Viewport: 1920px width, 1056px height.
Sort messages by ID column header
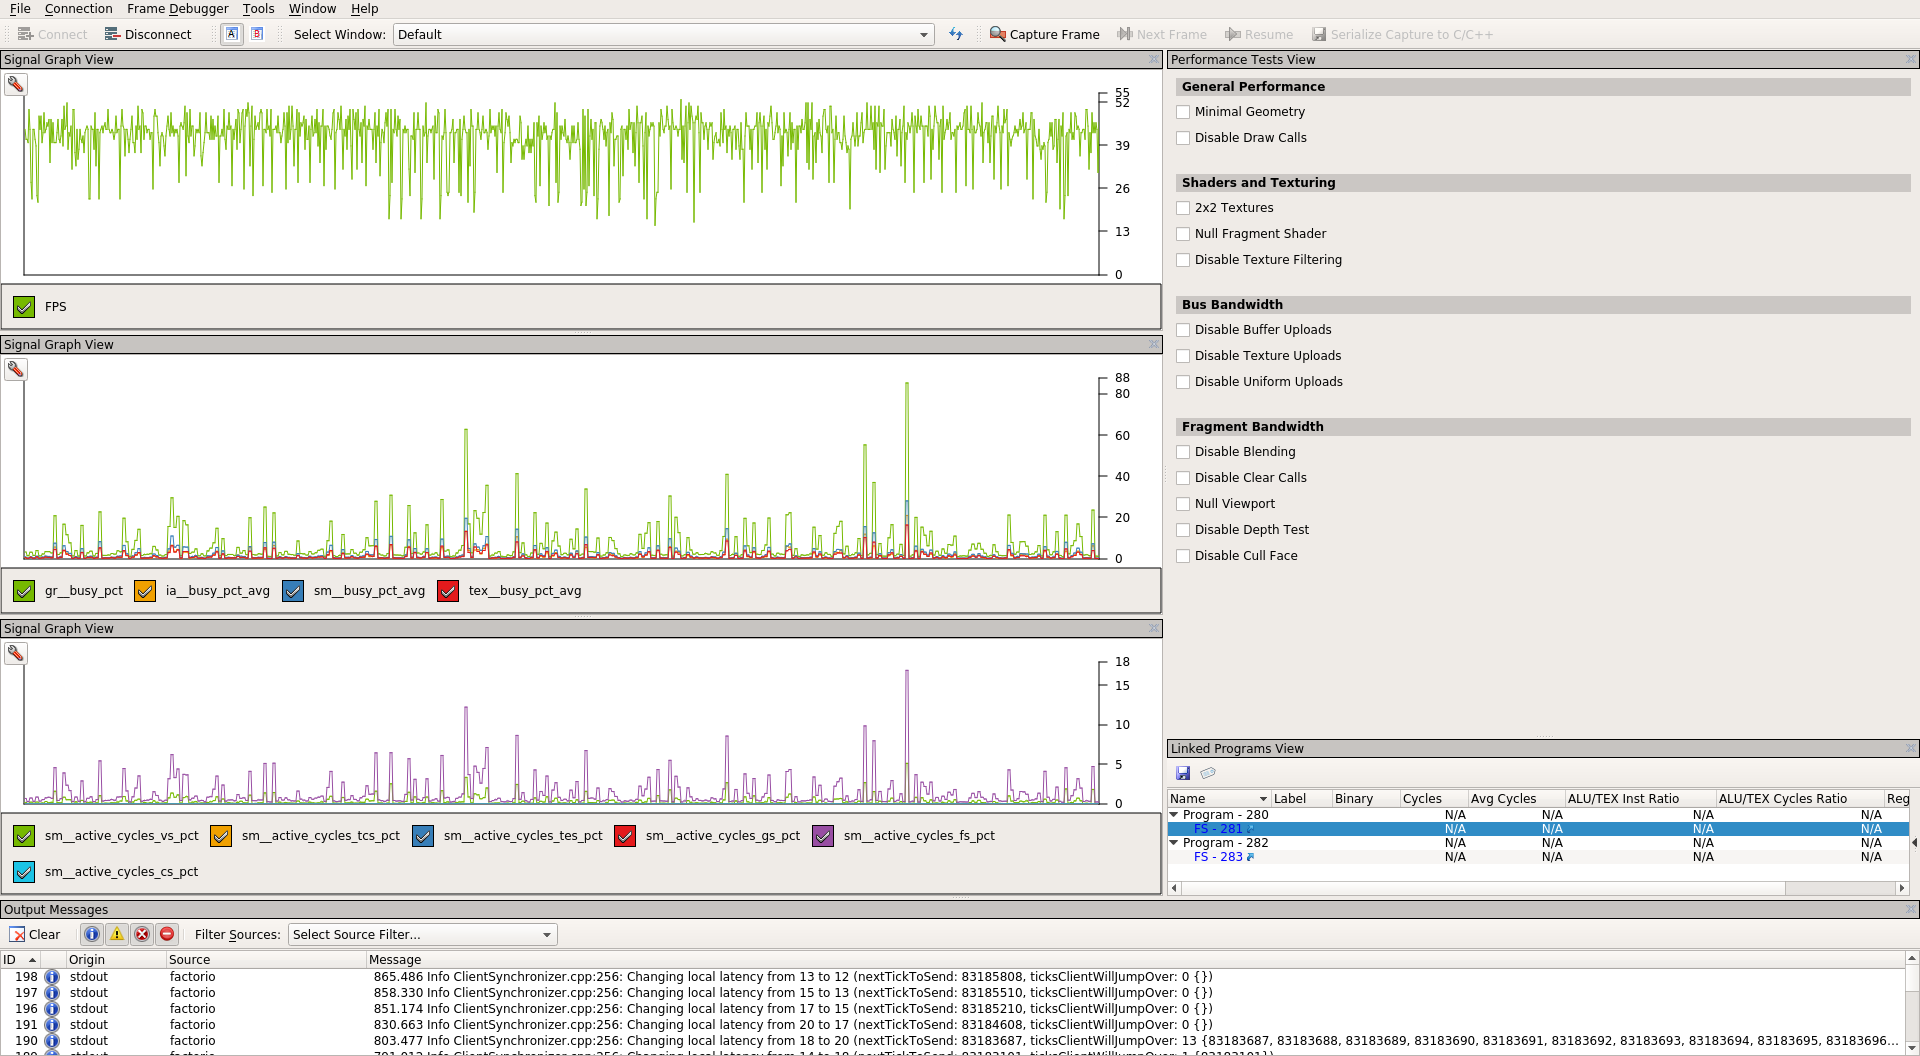coord(20,959)
